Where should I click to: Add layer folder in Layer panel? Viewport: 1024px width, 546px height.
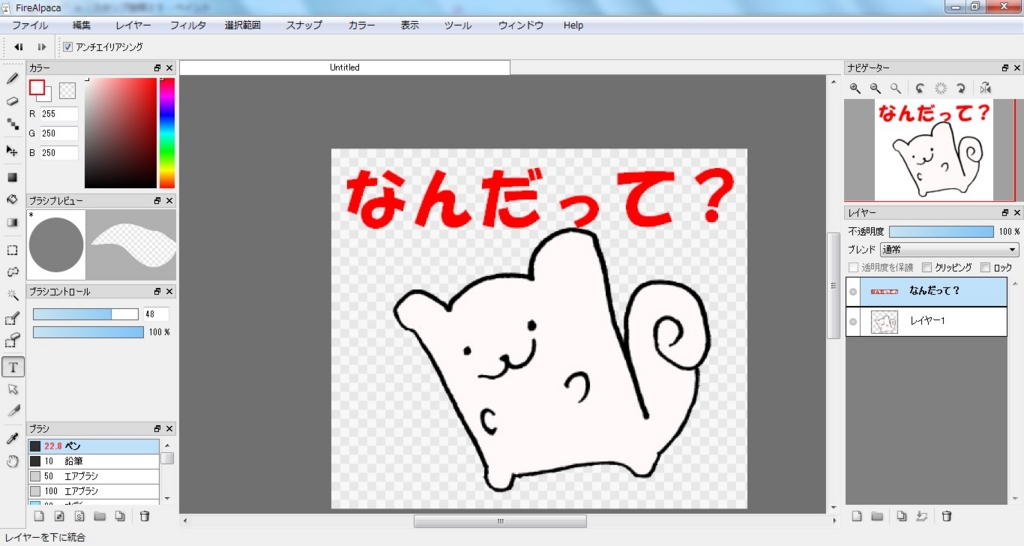point(877,516)
